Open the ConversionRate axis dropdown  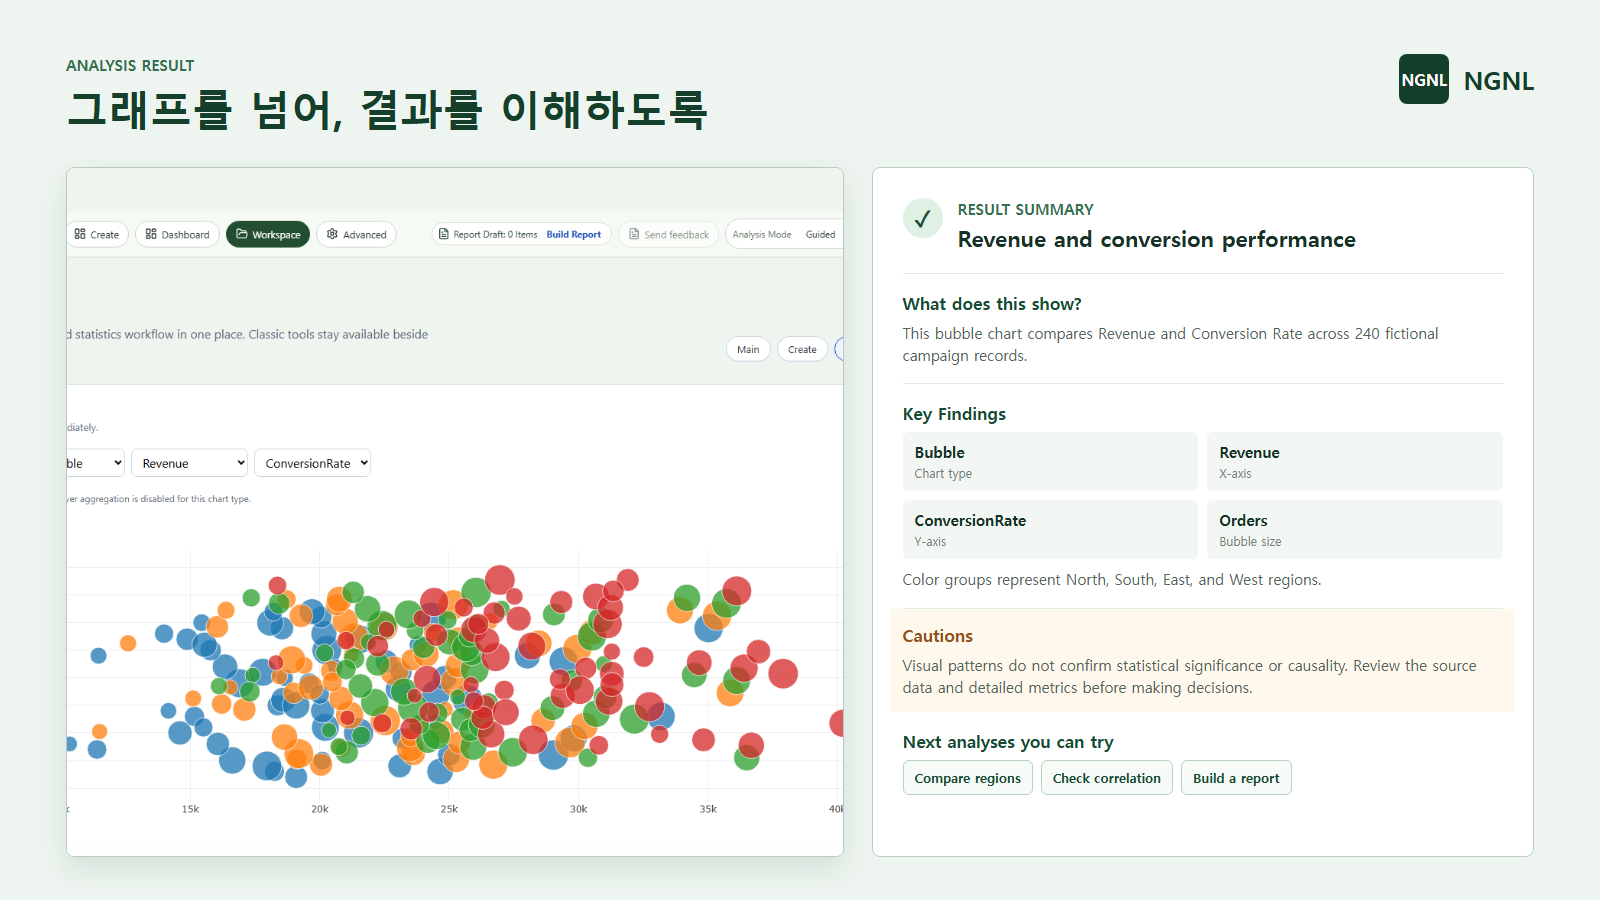point(312,463)
